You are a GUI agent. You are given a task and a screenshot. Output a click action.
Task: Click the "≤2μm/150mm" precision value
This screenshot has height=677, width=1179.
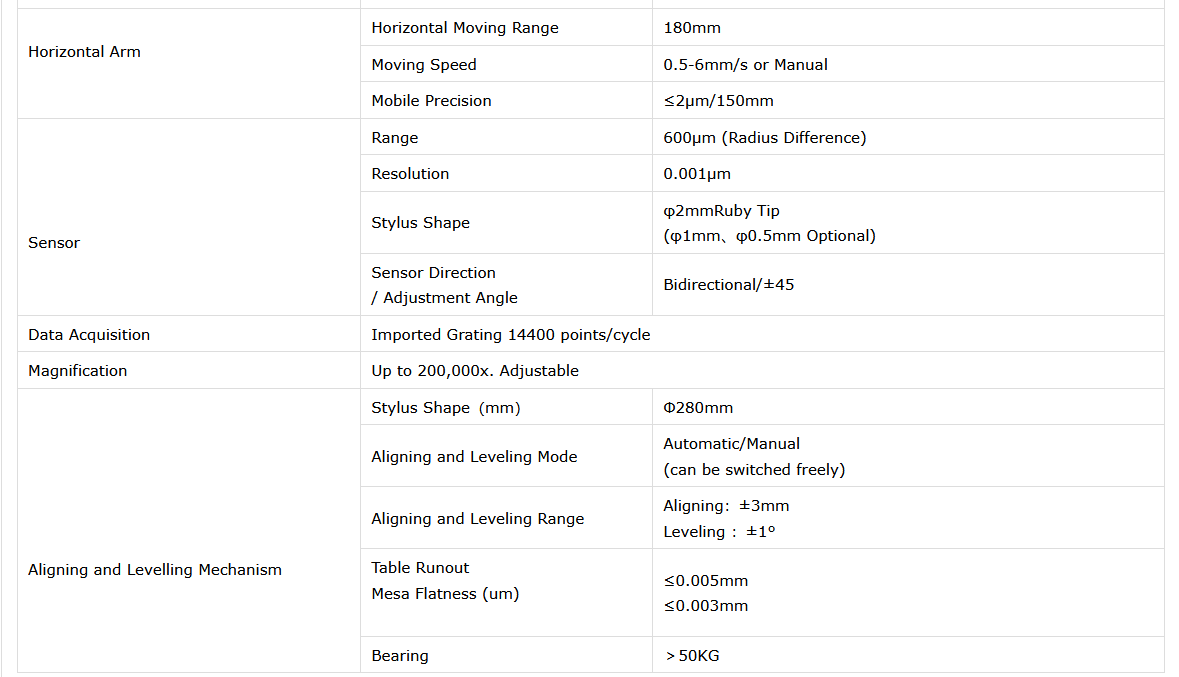[x=718, y=101]
